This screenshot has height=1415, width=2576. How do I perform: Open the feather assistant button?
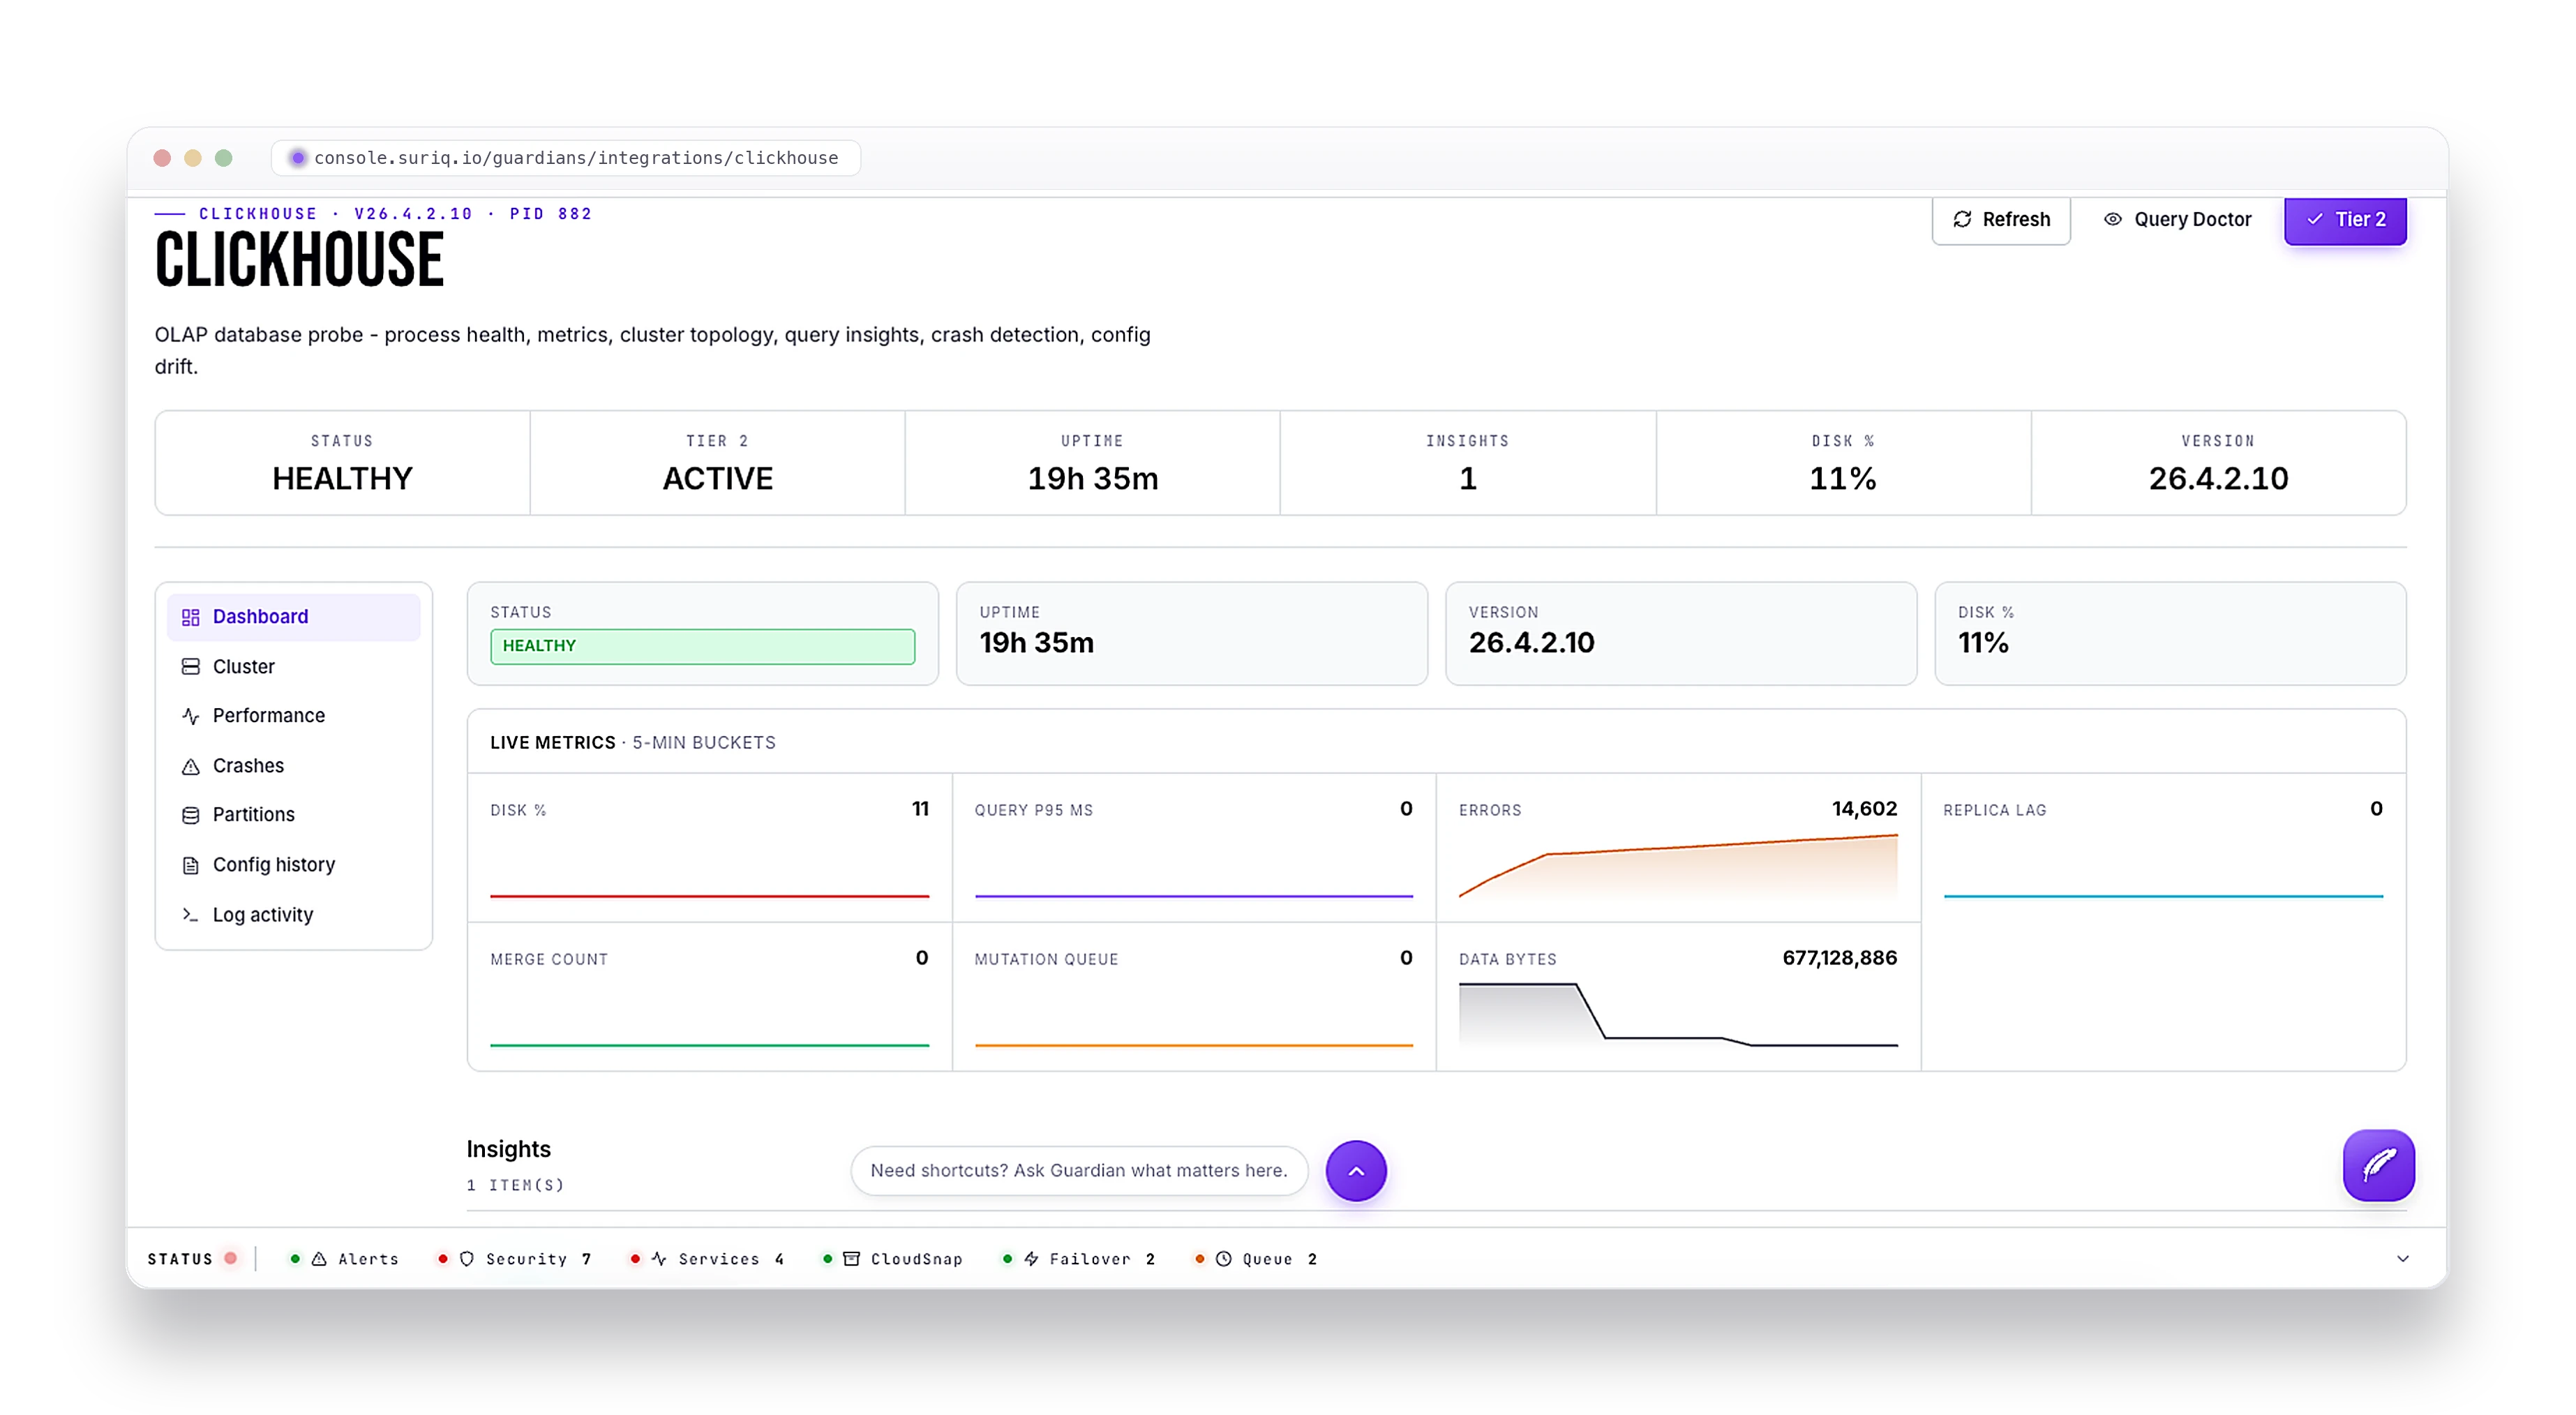tap(2378, 1165)
